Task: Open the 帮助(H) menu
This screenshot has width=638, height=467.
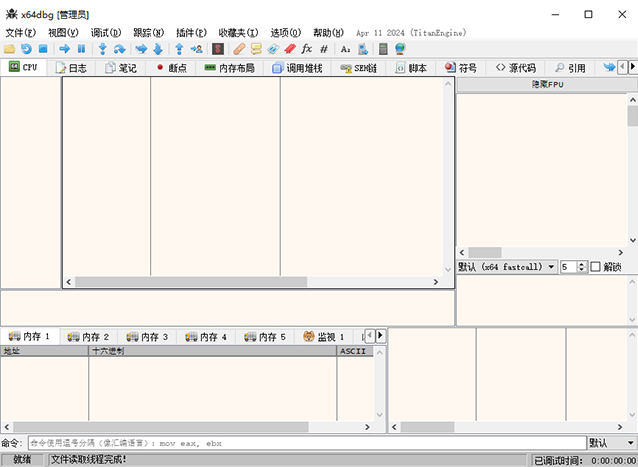Action: coord(328,33)
